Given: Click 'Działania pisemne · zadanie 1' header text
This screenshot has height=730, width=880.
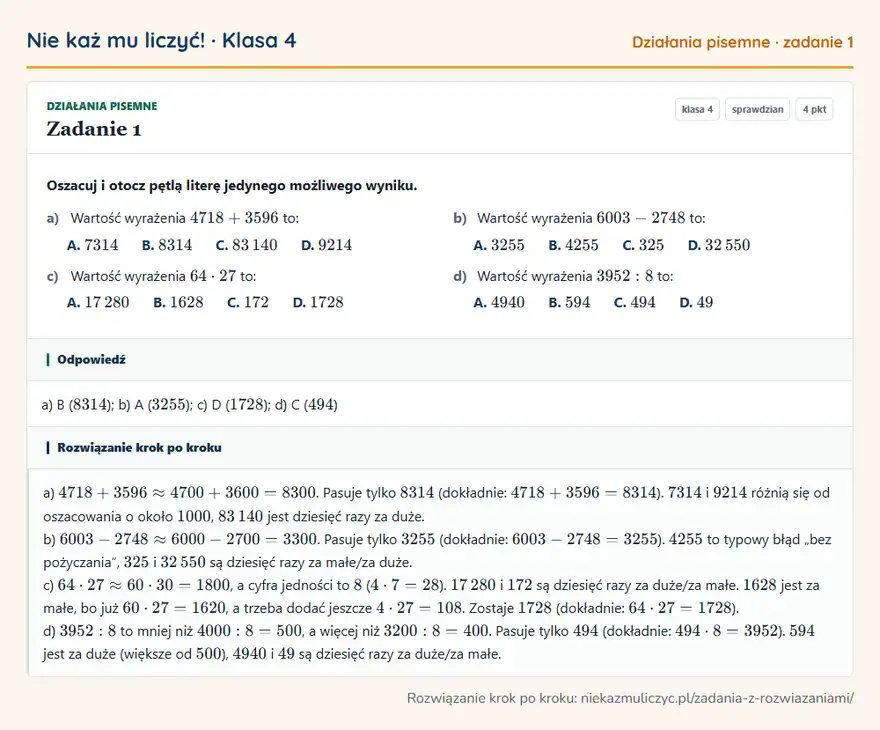Looking at the screenshot, I should (742, 42).
